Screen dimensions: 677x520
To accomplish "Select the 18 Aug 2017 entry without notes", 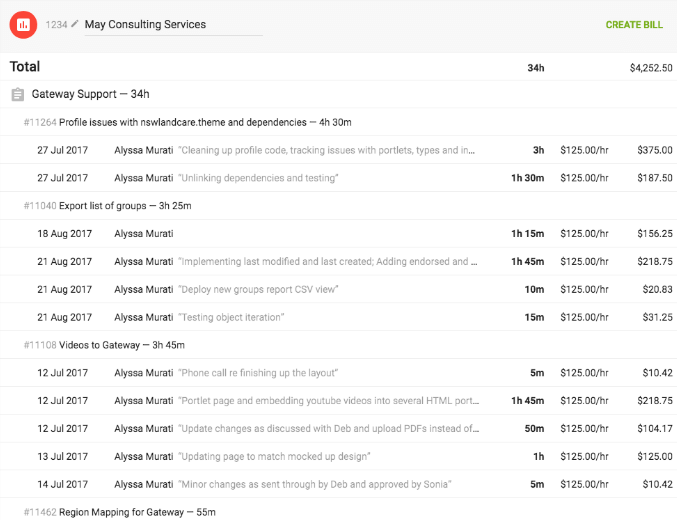I will click(x=338, y=234).
